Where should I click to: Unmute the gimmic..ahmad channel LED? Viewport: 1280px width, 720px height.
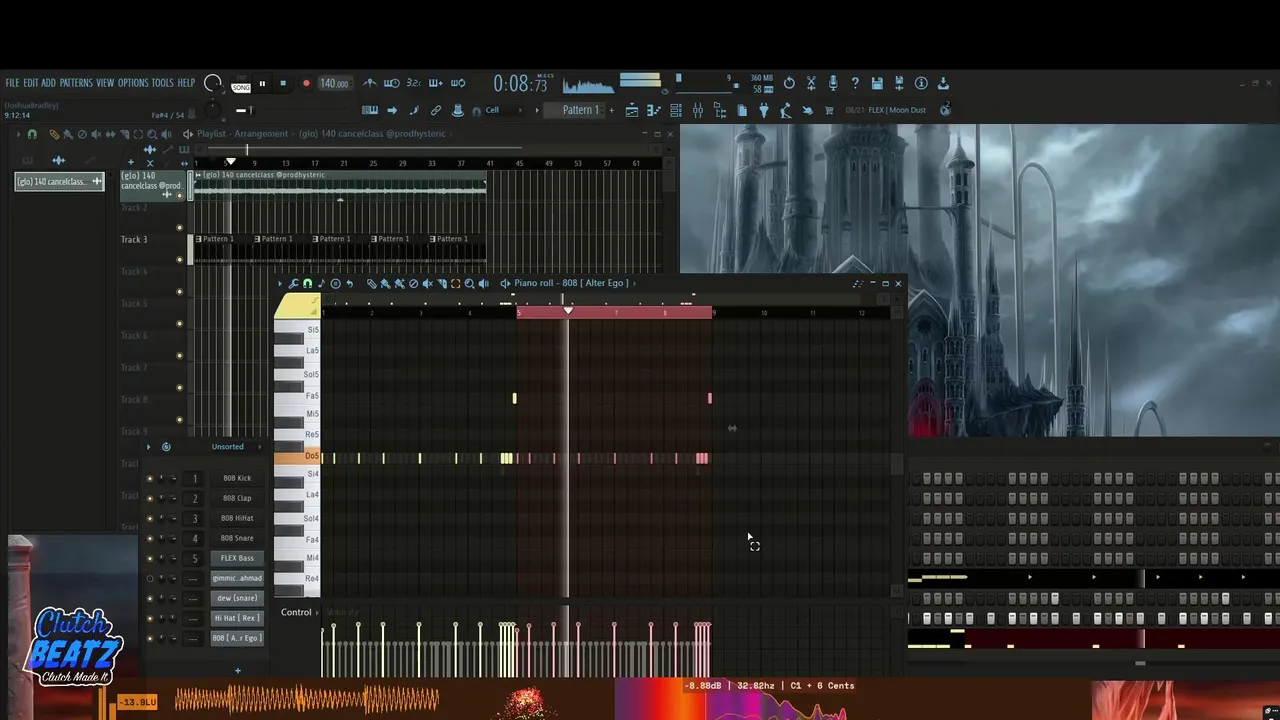[x=150, y=578]
